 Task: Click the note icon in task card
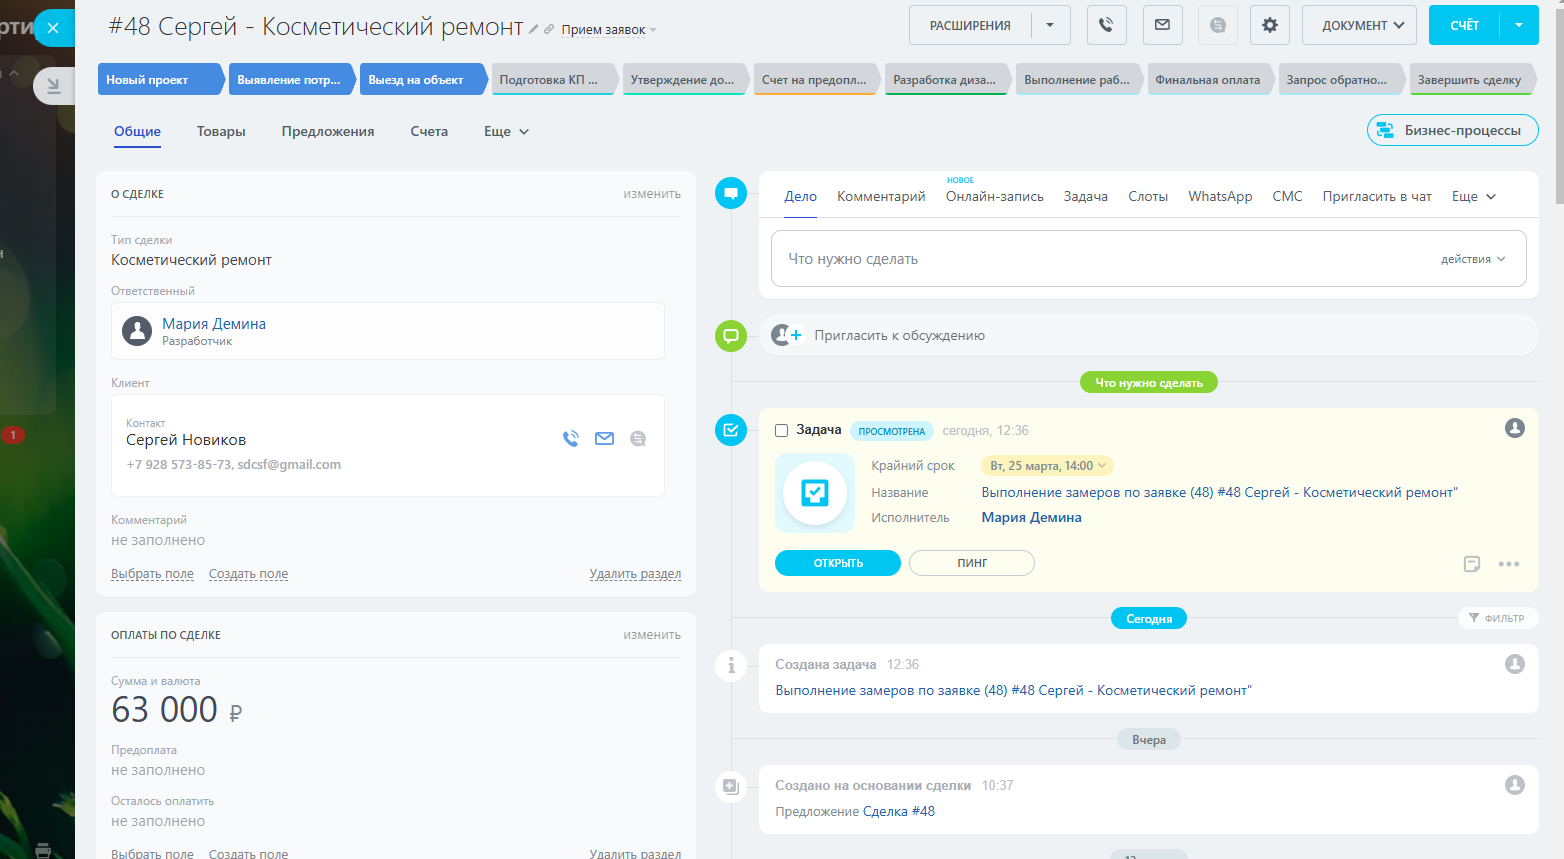[x=1471, y=564]
